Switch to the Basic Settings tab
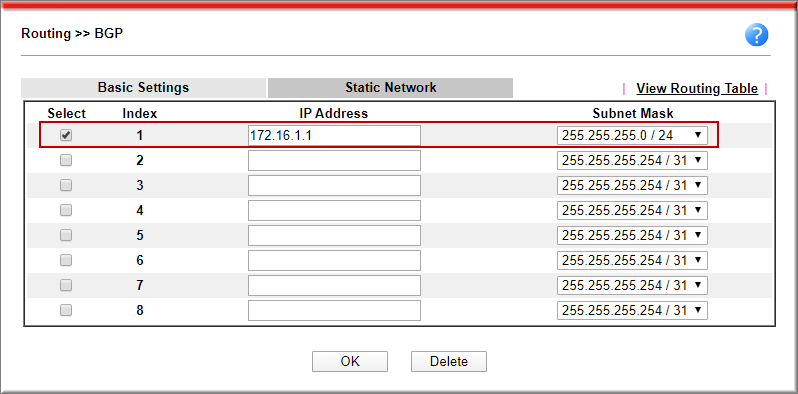798x394 pixels. pyautogui.click(x=143, y=88)
